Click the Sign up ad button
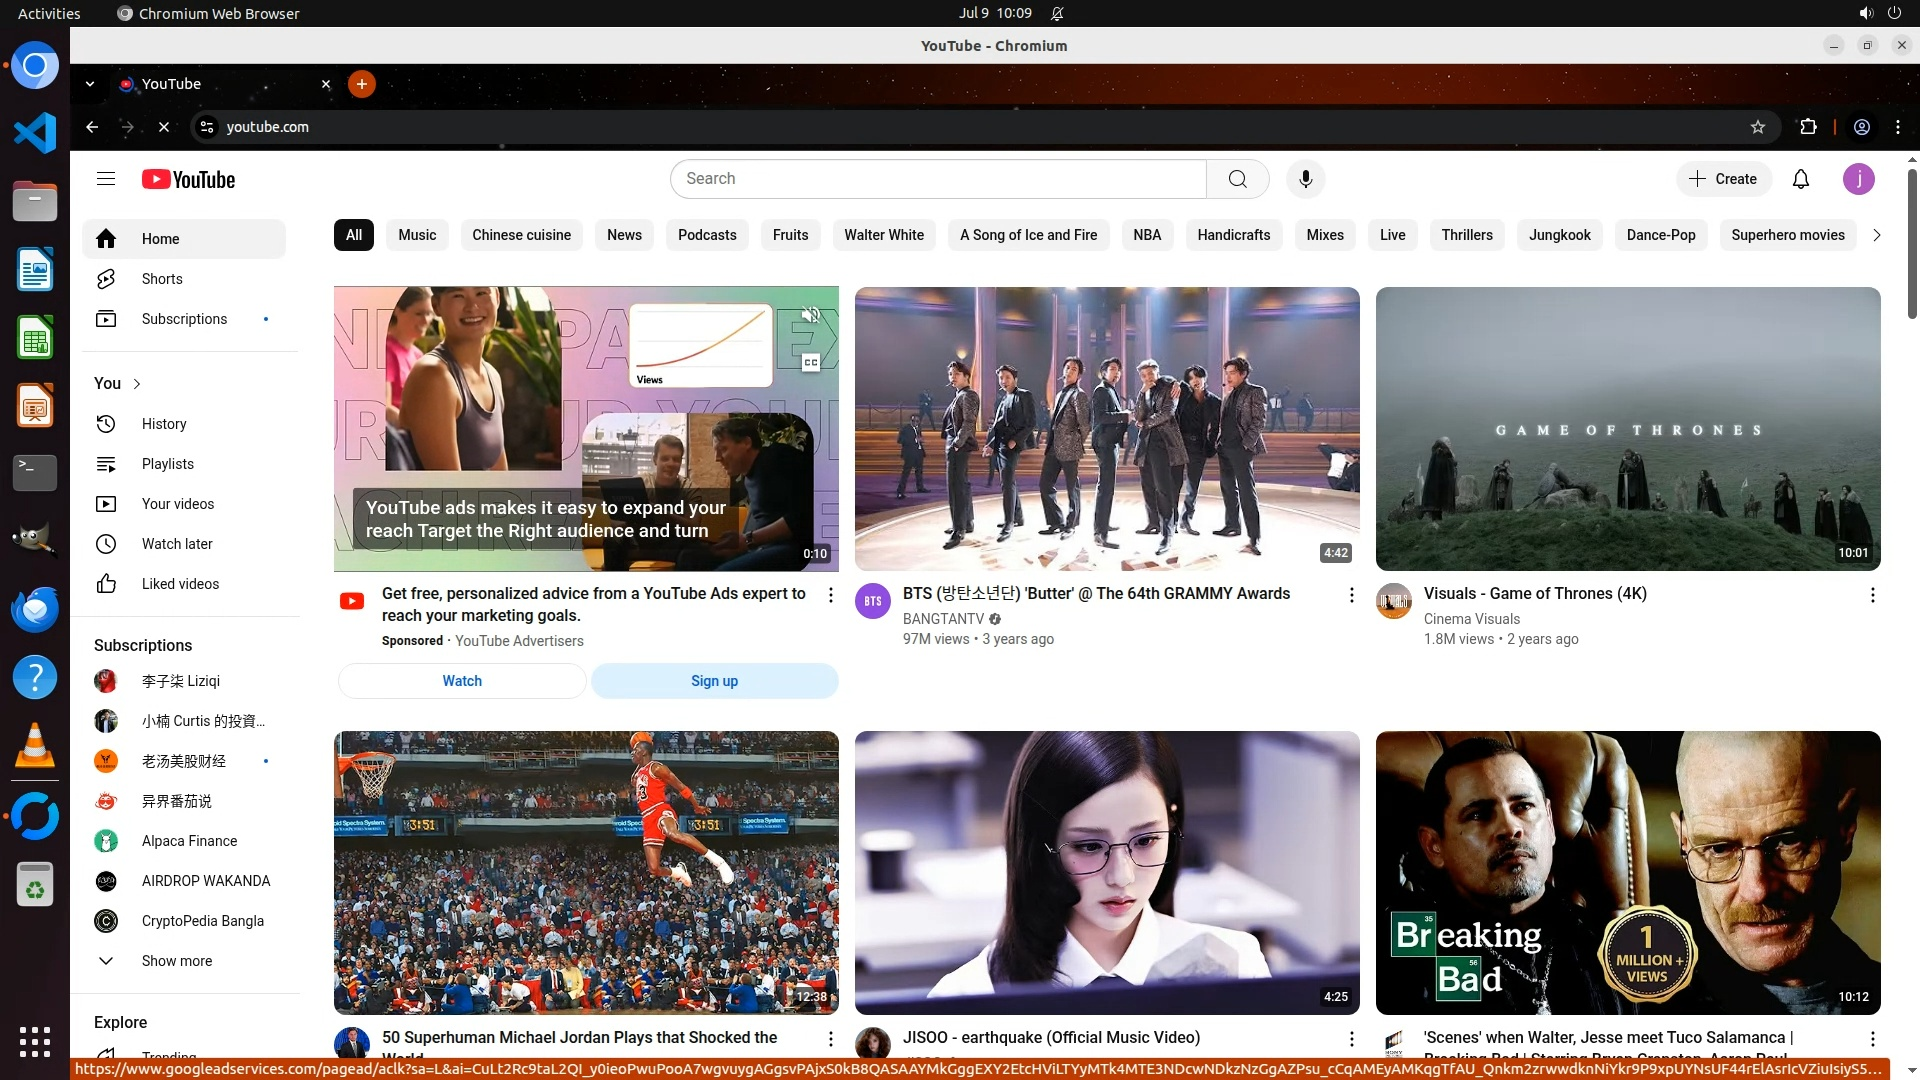 click(714, 681)
